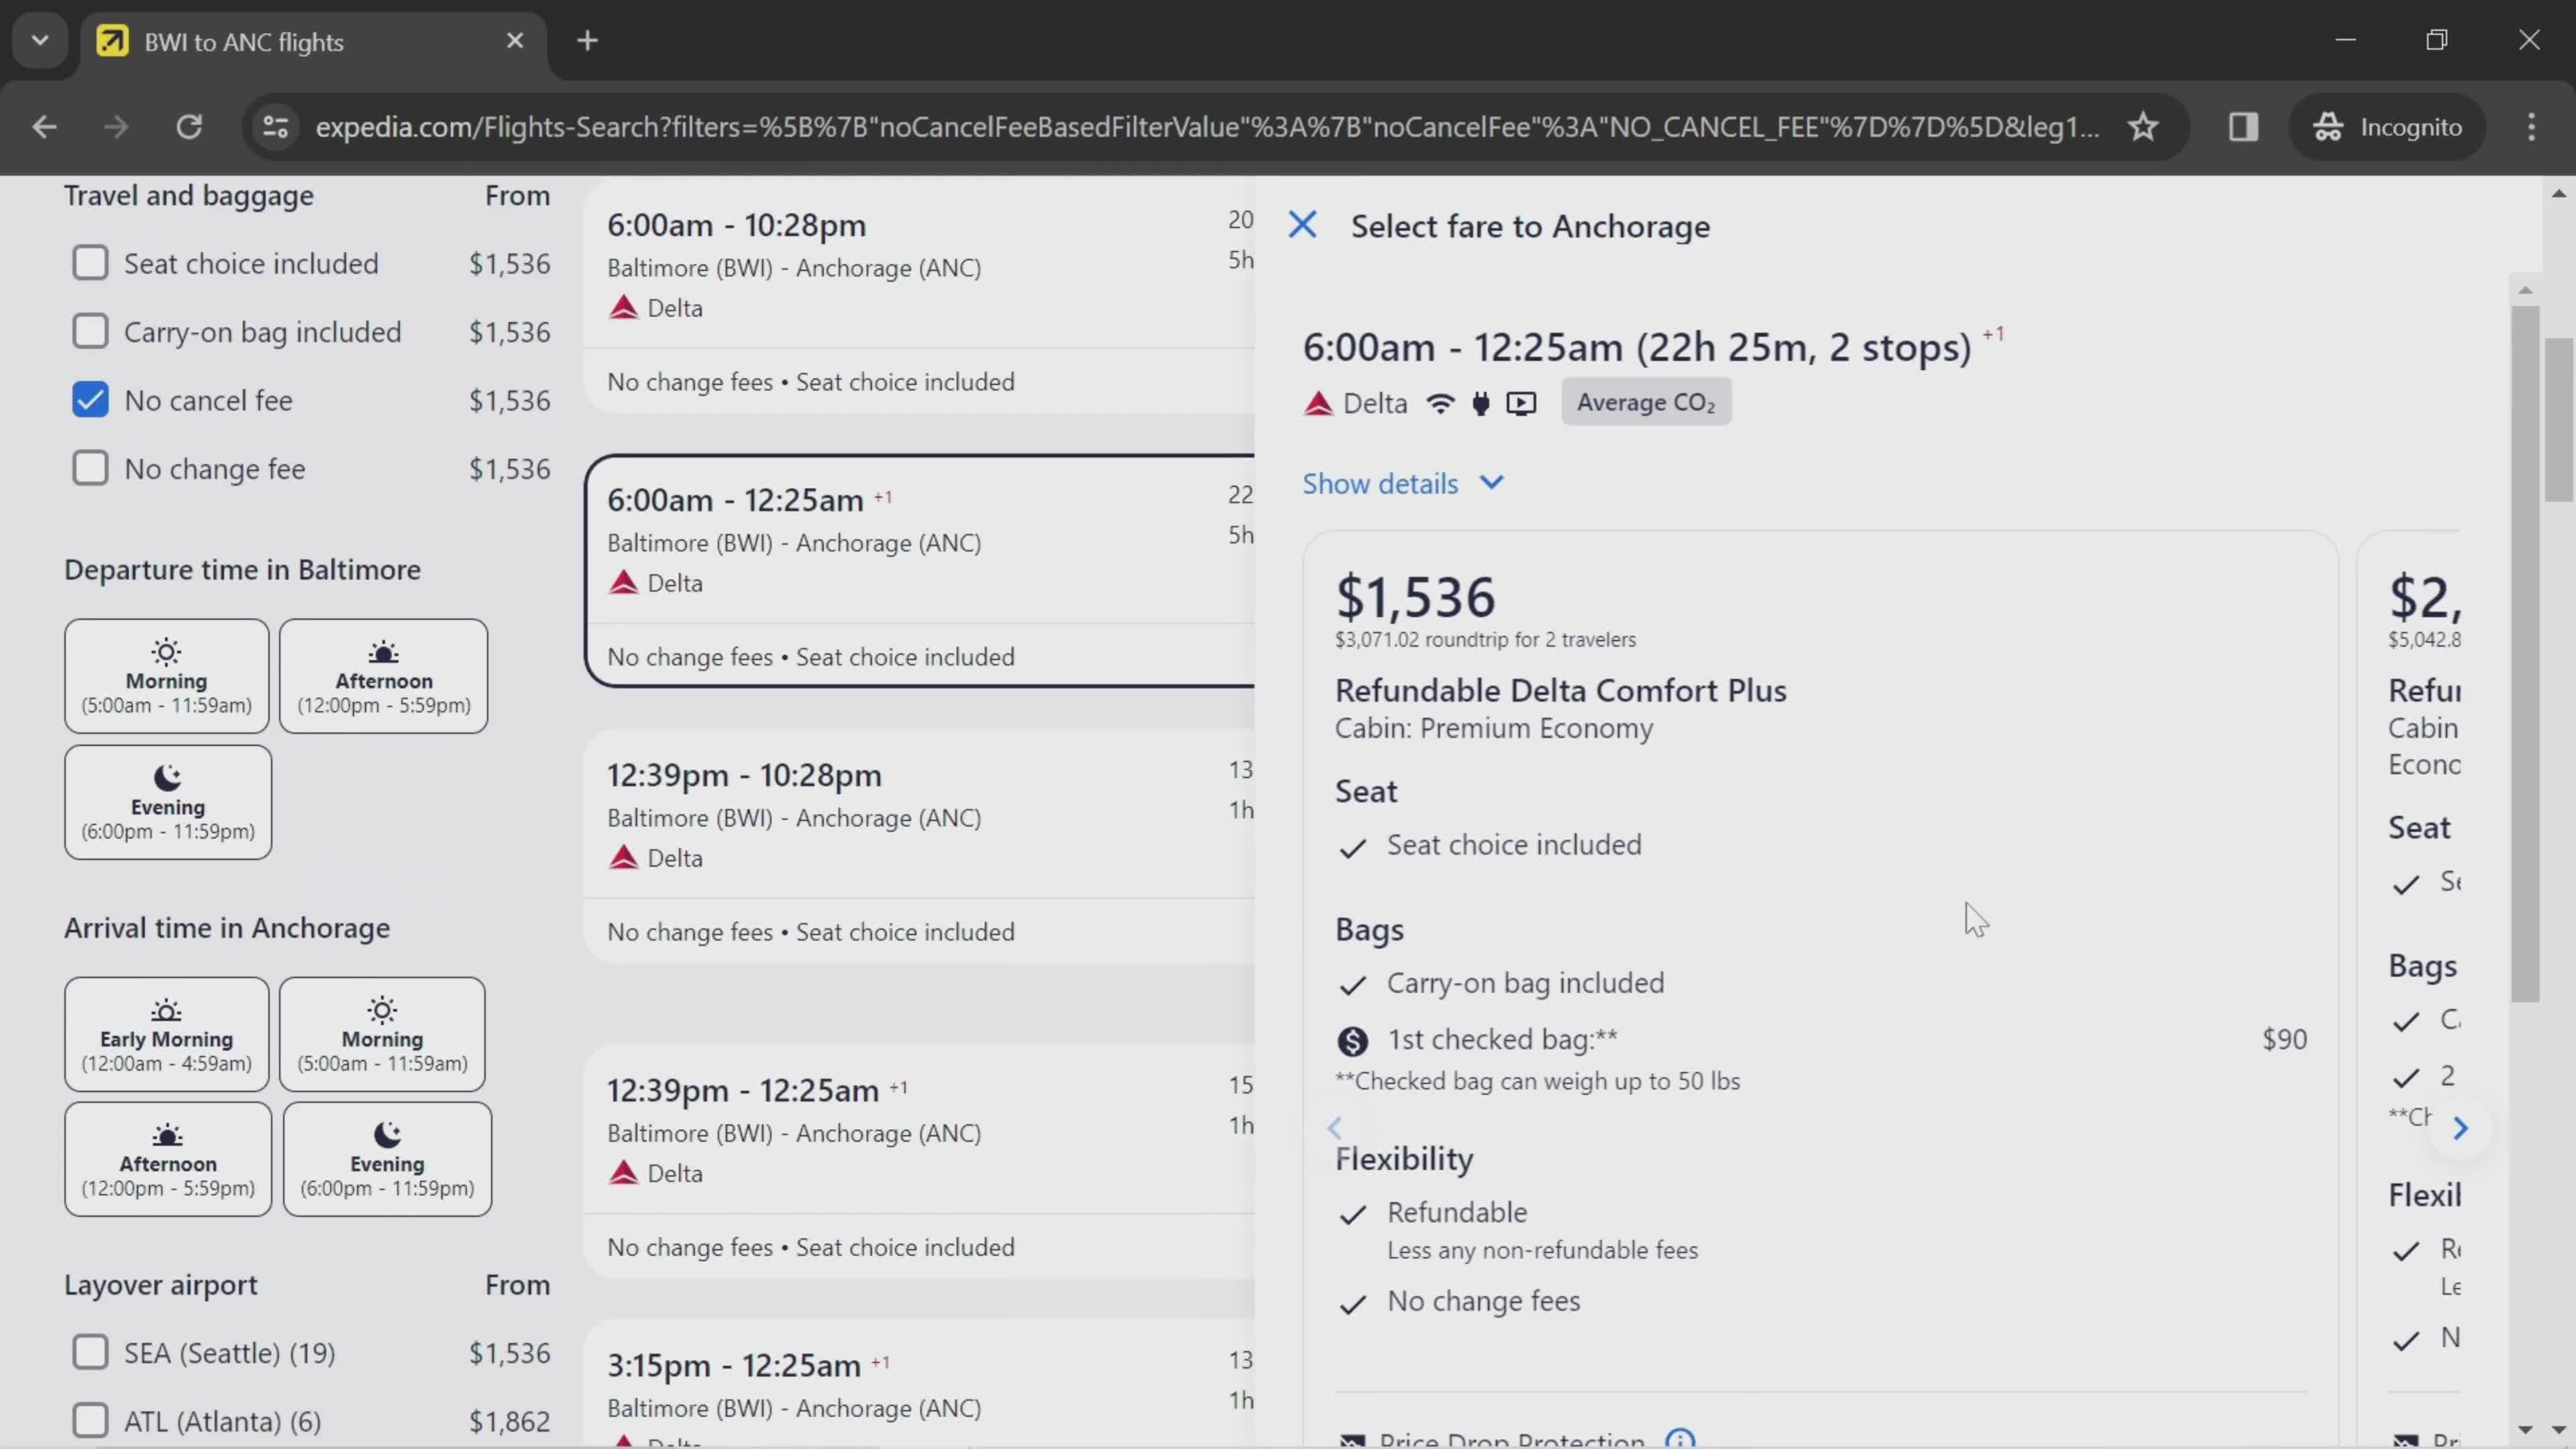Screen dimensions: 2576x1449
Task: Open browser side panel icon
Action: click(2243, 127)
